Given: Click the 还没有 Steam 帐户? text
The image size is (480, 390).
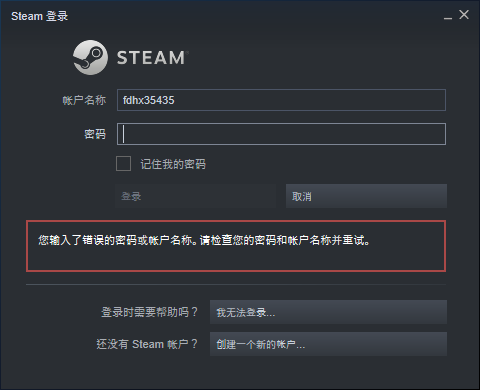Looking at the screenshot, I should pos(147,344).
